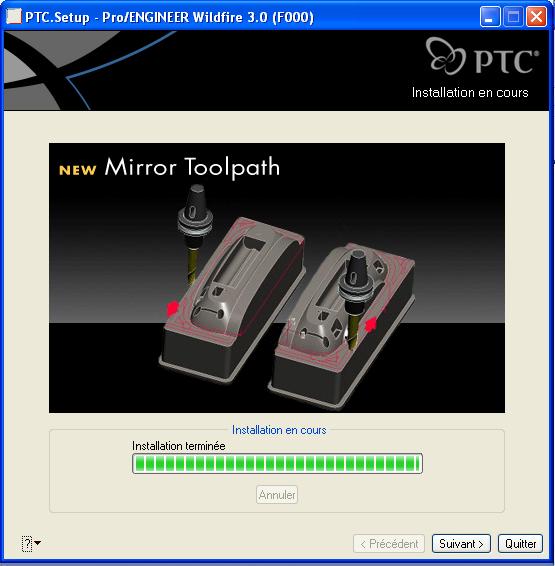555x566 pixels.
Task: Go back with the Précédent button
Action: click(389, 544)
